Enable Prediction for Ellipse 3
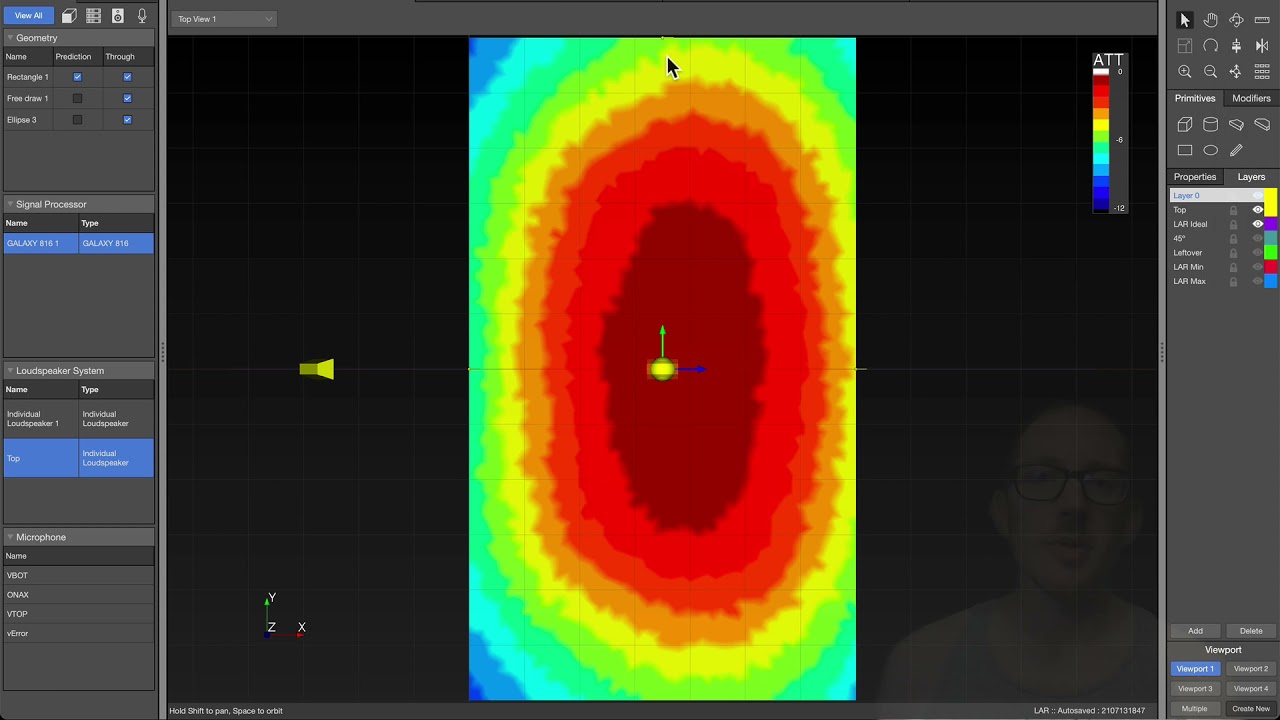 pos(77,120)
